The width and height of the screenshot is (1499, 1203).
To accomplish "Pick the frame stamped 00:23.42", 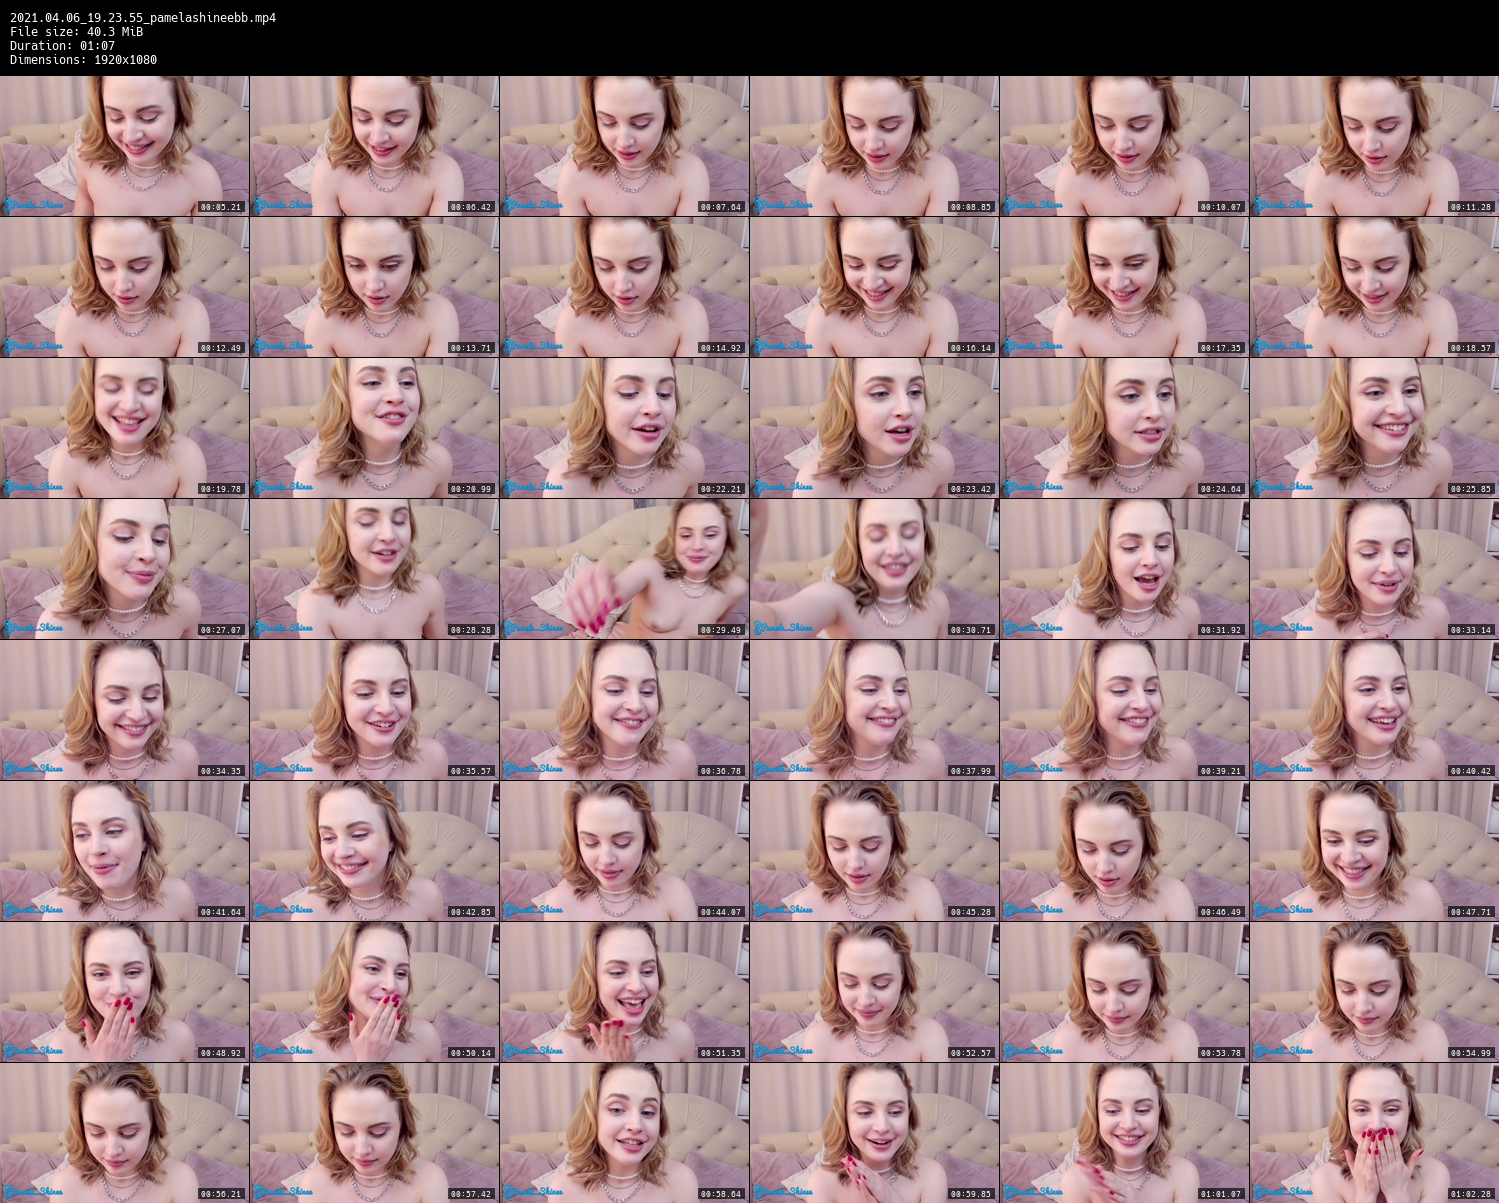I will click(x=874, y=428).
